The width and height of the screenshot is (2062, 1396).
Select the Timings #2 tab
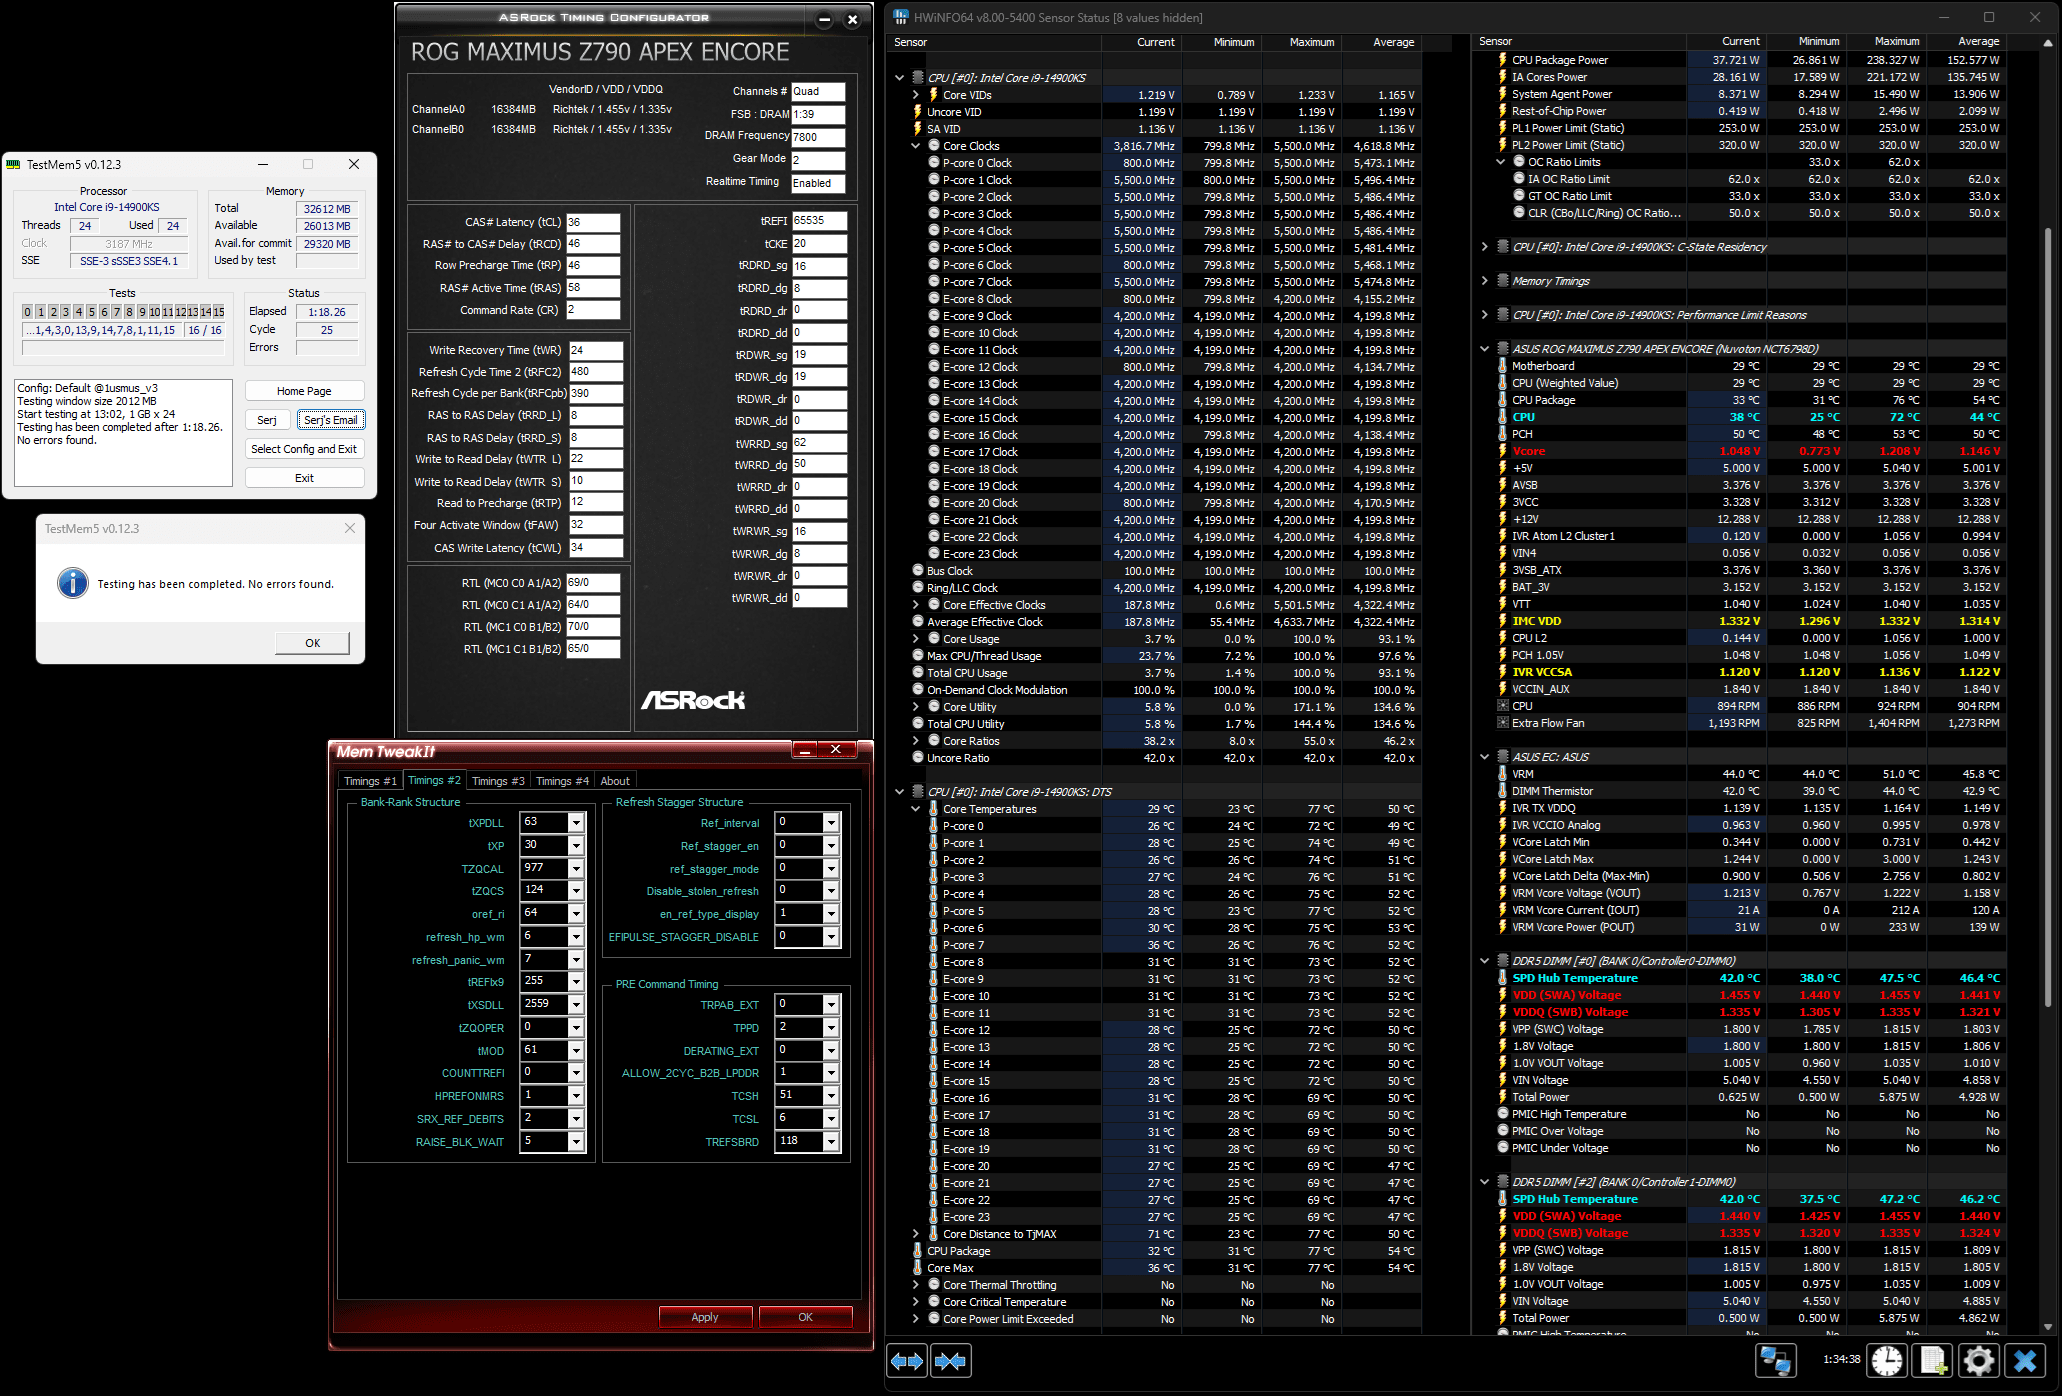click(x=434, y=780)
